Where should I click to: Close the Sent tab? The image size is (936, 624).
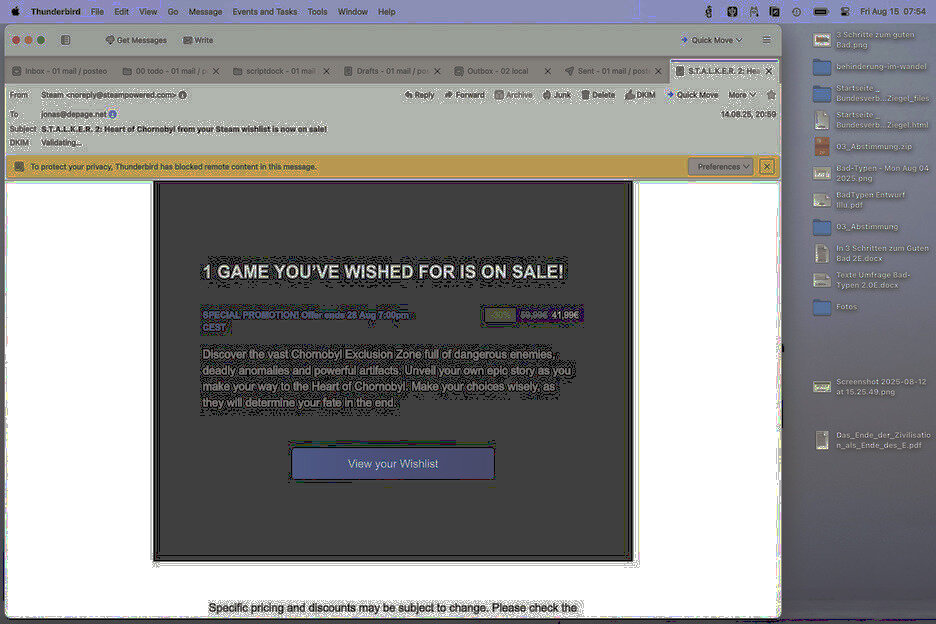(658, 71)
